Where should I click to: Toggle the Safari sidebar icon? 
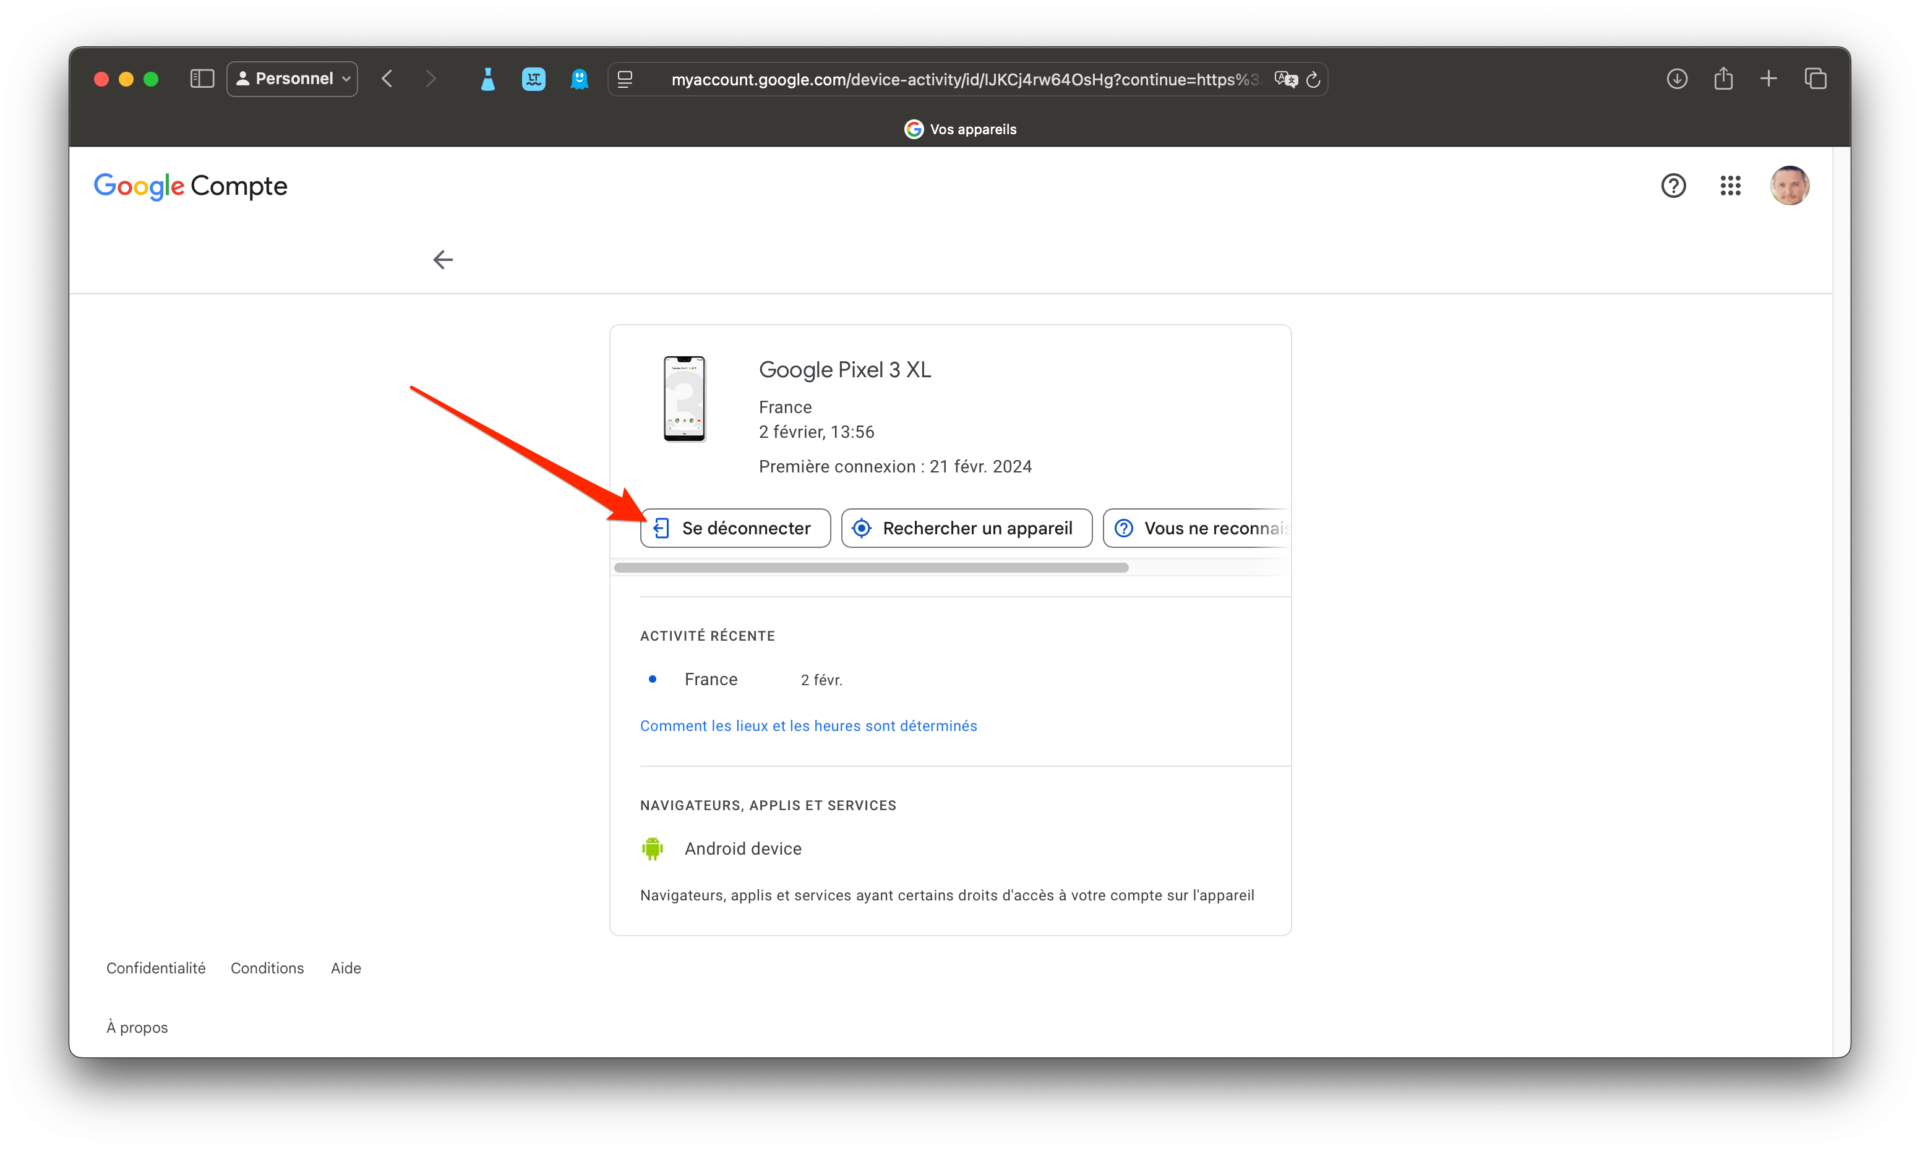click(x=202, y=79)
